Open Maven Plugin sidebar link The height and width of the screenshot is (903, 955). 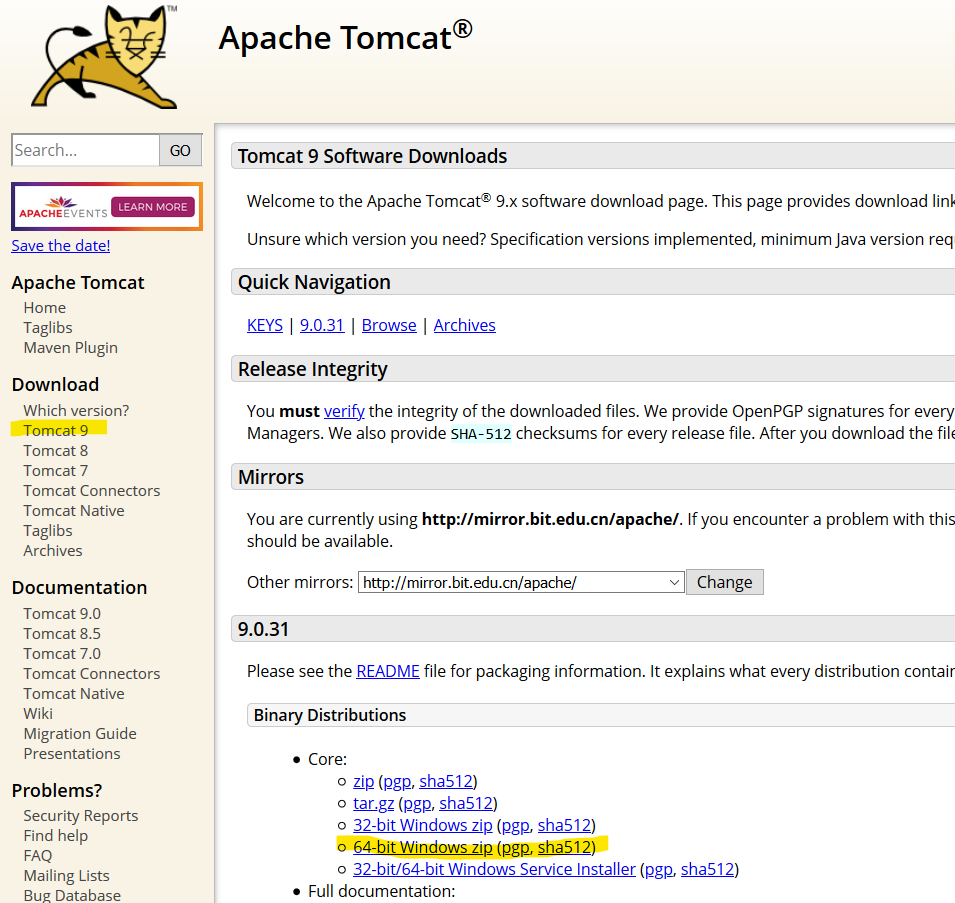(71, 348)
